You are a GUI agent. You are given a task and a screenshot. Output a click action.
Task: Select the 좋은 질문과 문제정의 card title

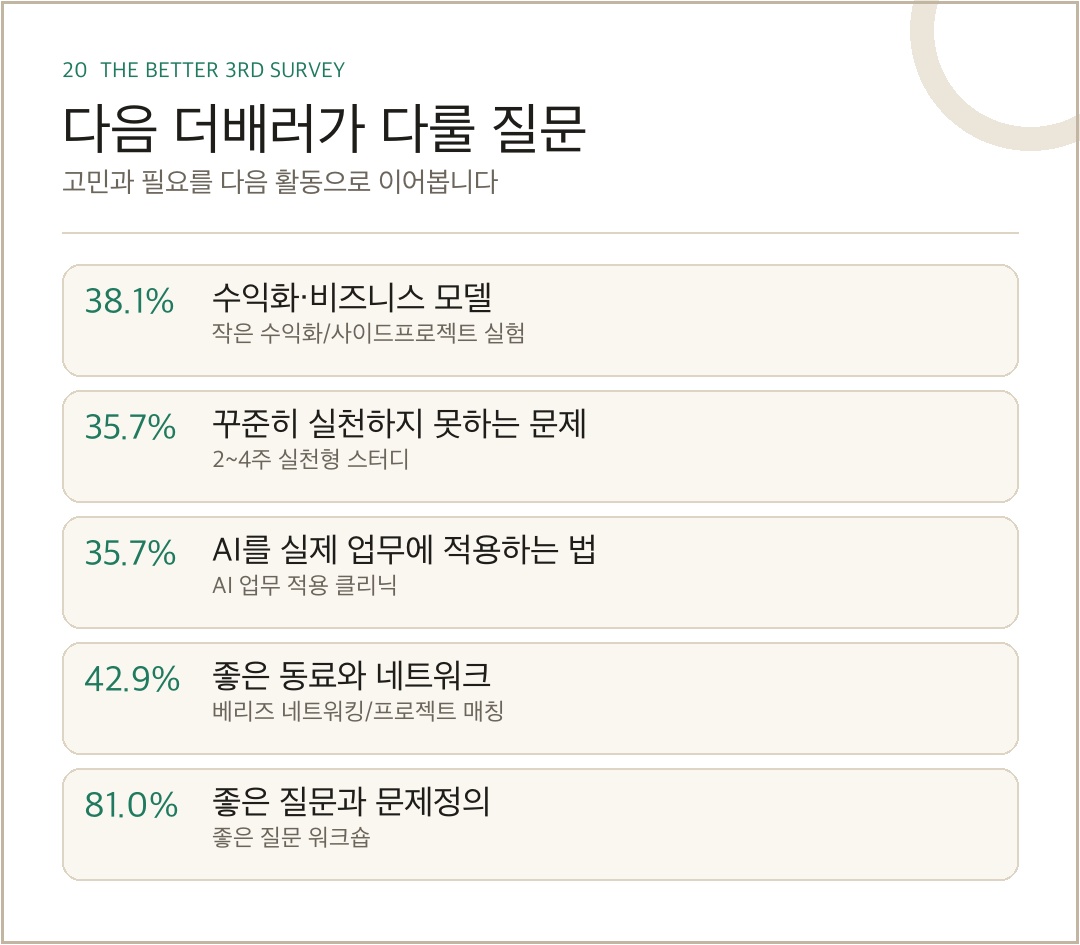coord(351,801)
